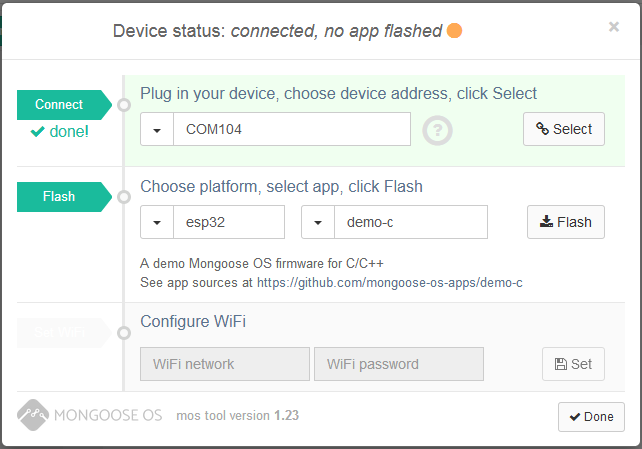Click the Done button
This screenshot has height=449, width=642.
click(x=591, y=416)
